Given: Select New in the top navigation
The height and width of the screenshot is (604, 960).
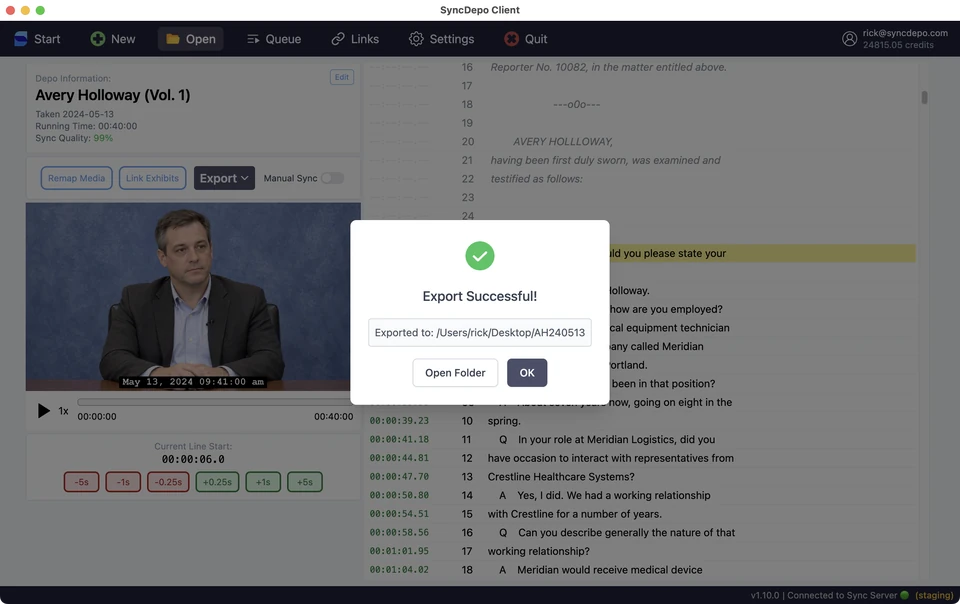Looking at the screenshot, I should coord(123,39).
